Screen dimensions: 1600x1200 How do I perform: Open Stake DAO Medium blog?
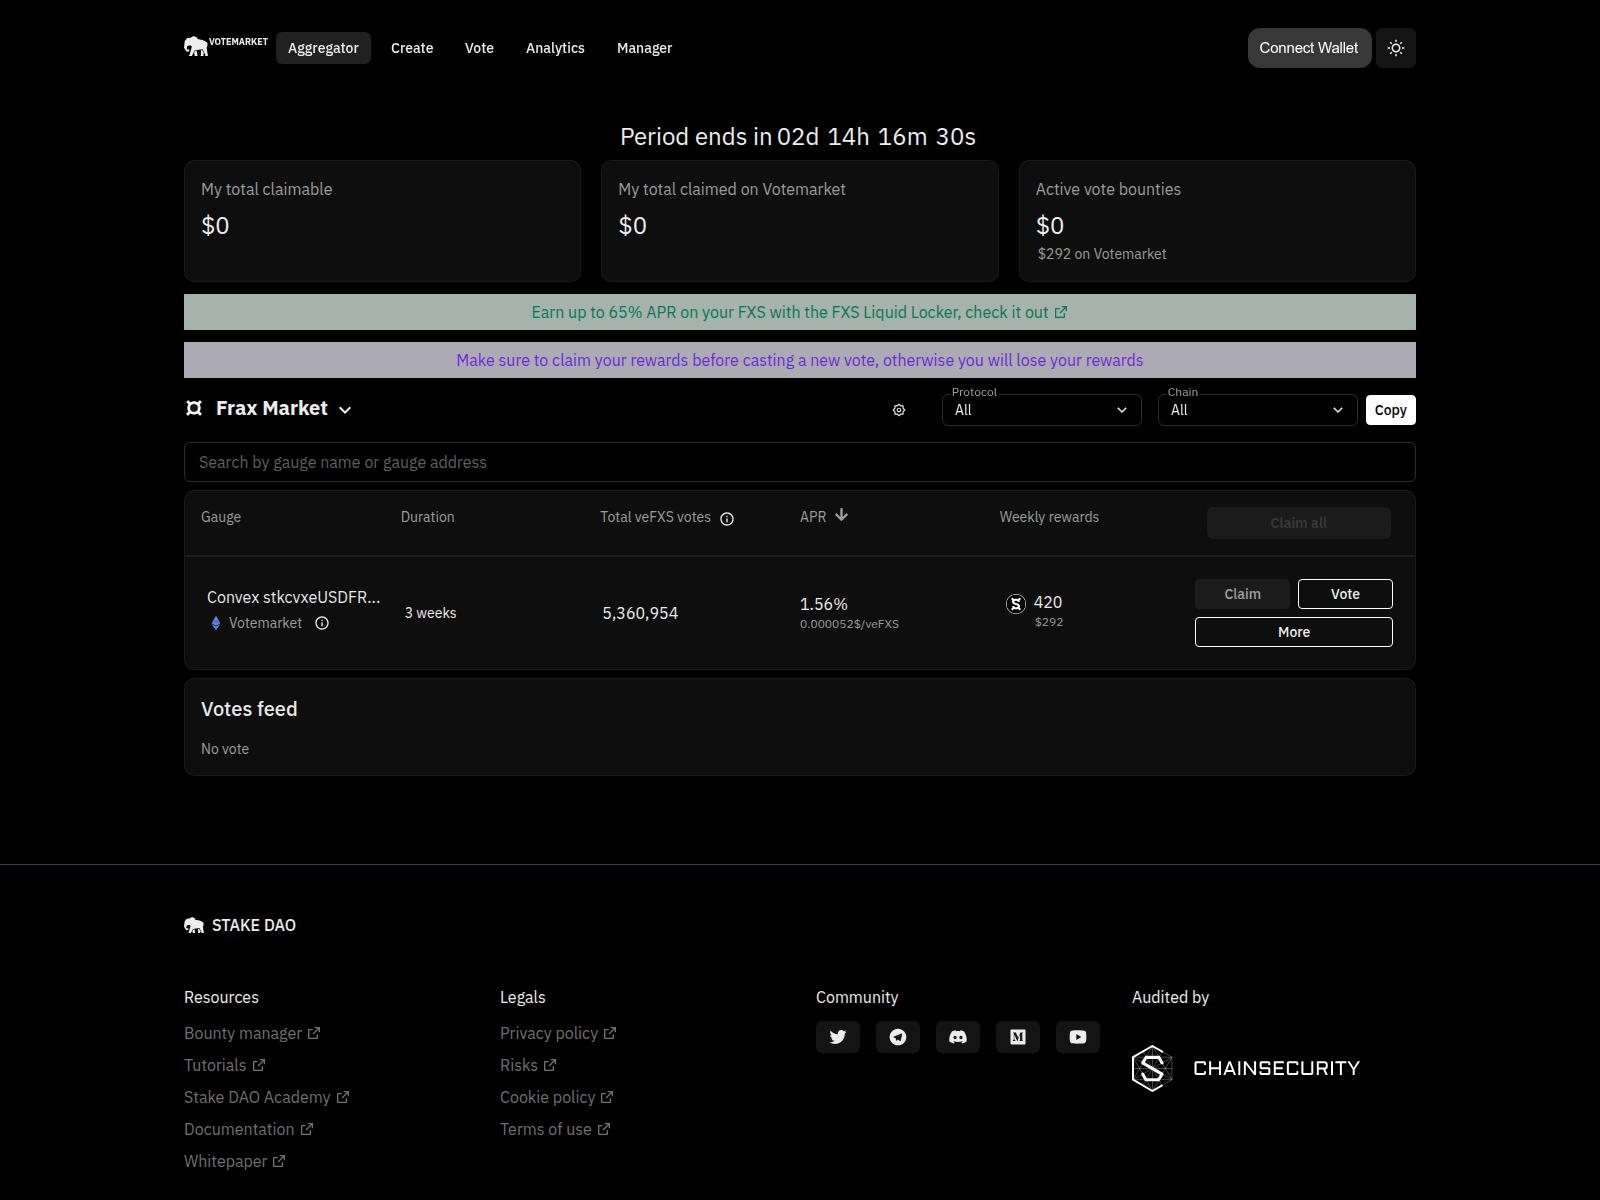pyautogui.click(x=1018, y=1037)
